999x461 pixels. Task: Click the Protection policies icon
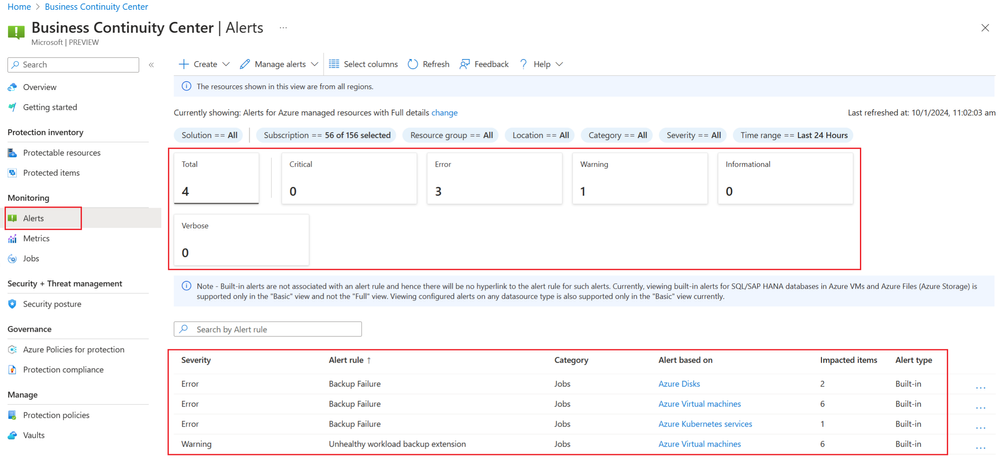[x=12, y=415]
